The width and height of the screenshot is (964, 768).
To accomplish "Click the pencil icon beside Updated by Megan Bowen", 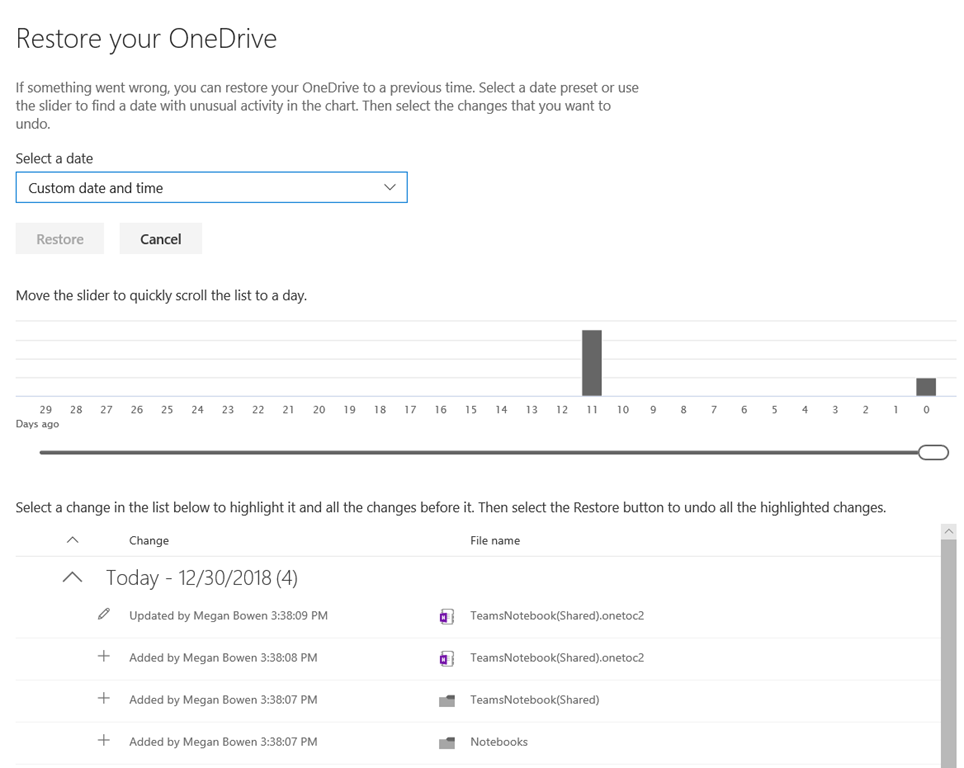I will pos(104,614).
